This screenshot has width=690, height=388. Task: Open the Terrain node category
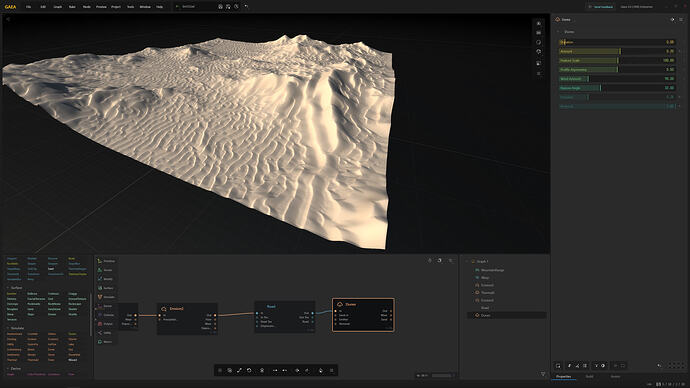105,270
